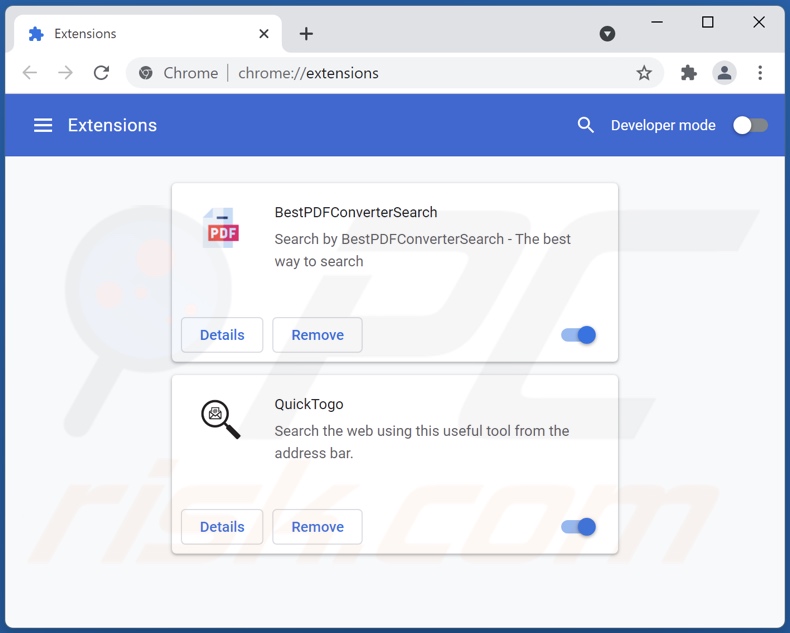
Task: Click the search extensions magnifier icon
Action: point(586,125)
